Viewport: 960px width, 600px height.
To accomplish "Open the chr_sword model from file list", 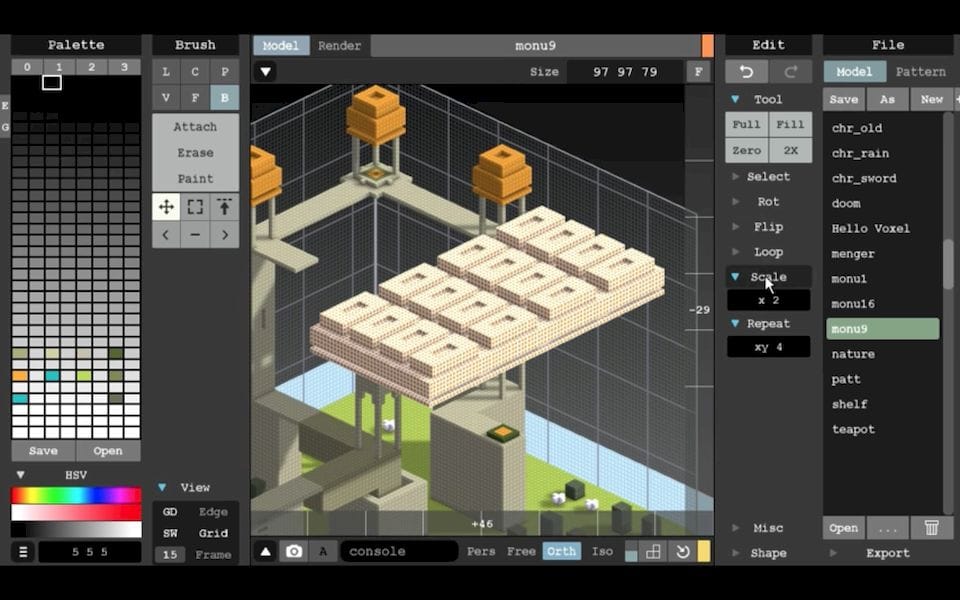I will point(864,178).
